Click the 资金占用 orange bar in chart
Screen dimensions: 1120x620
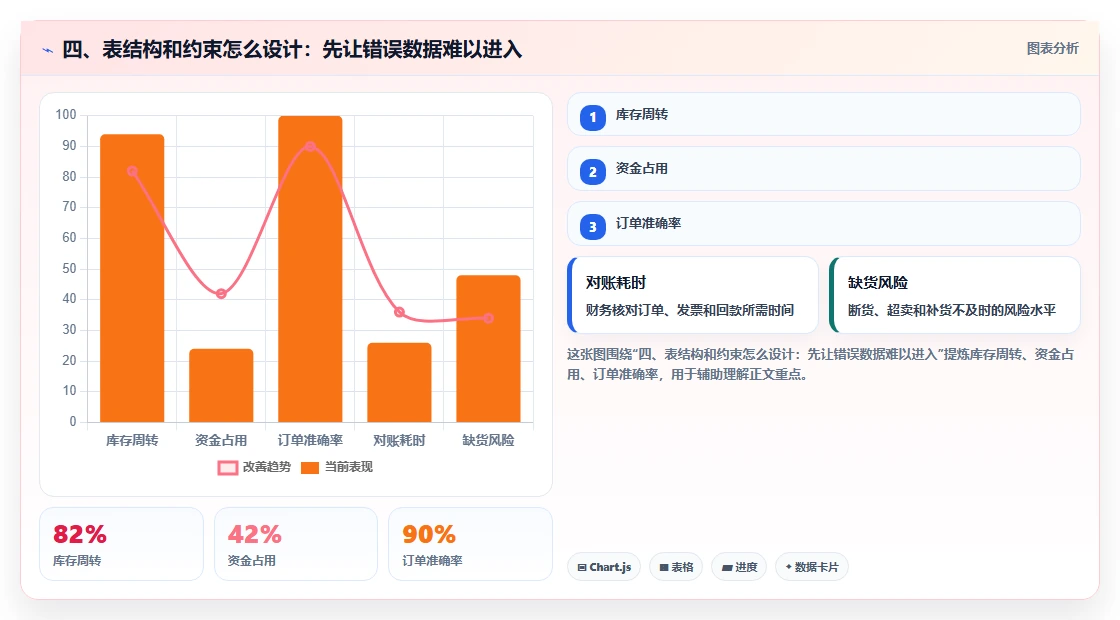[x=221, y=386]
